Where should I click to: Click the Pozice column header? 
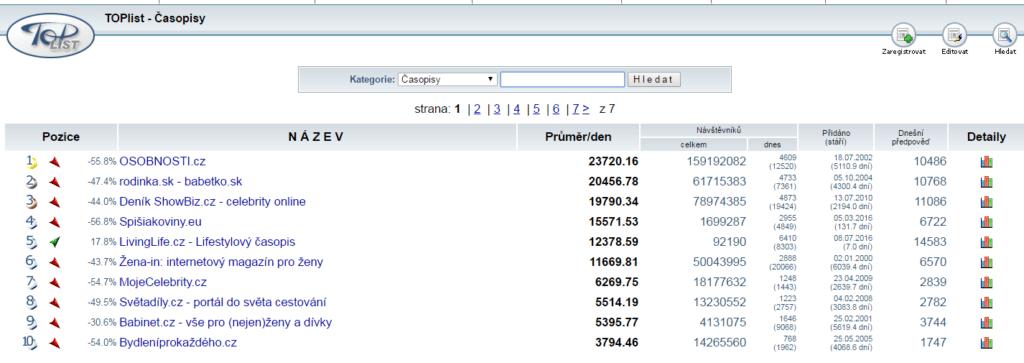61,137
